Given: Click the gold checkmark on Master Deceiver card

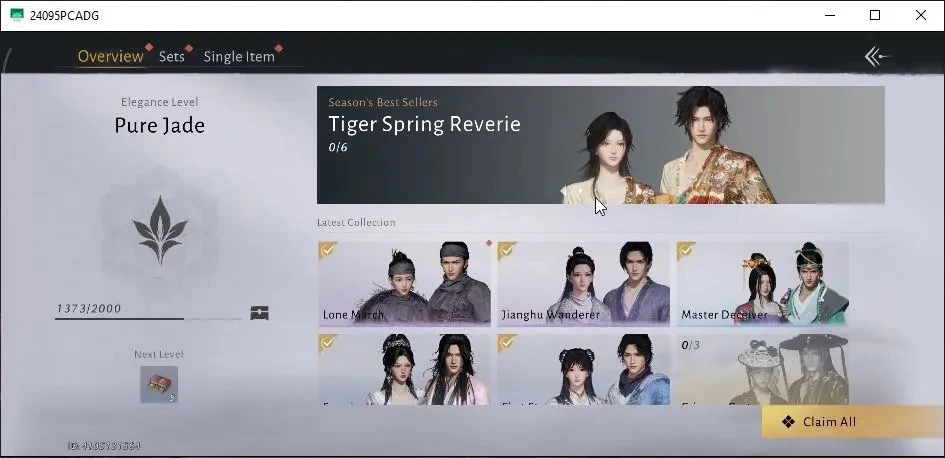Looking at the screenshot, I should pyautogui.click(x=686, y=250).
